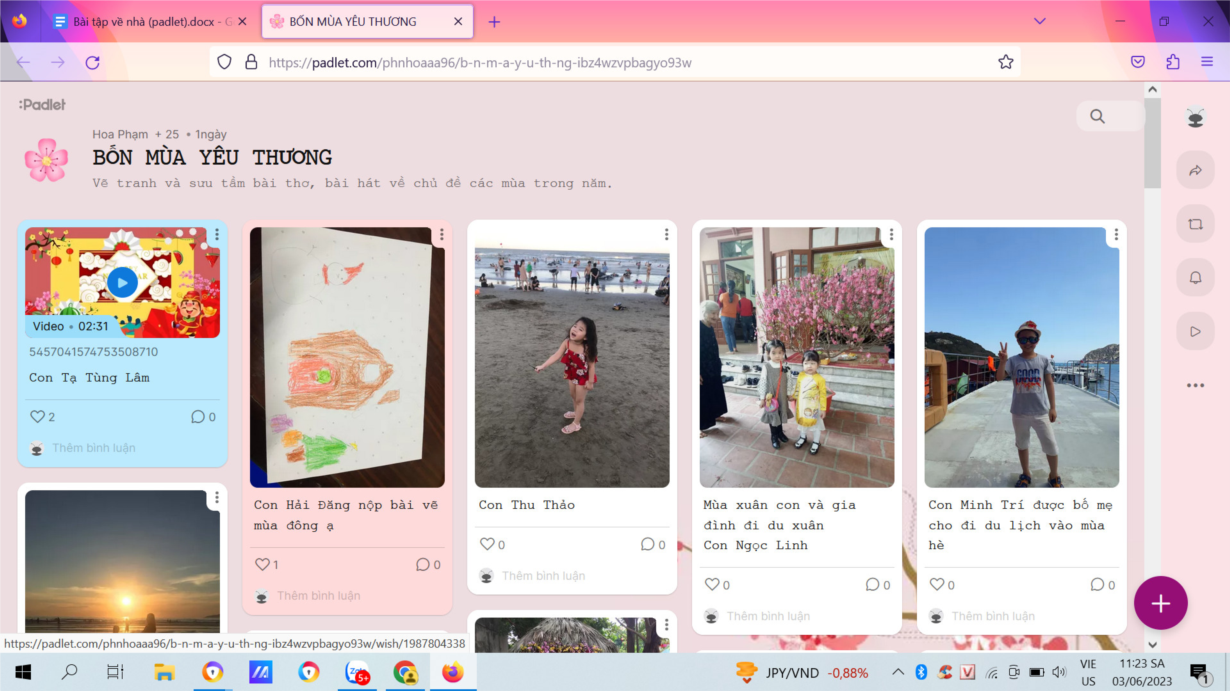
Task: Click the Padlet share arrow icon
Action: pos(1195,171)
